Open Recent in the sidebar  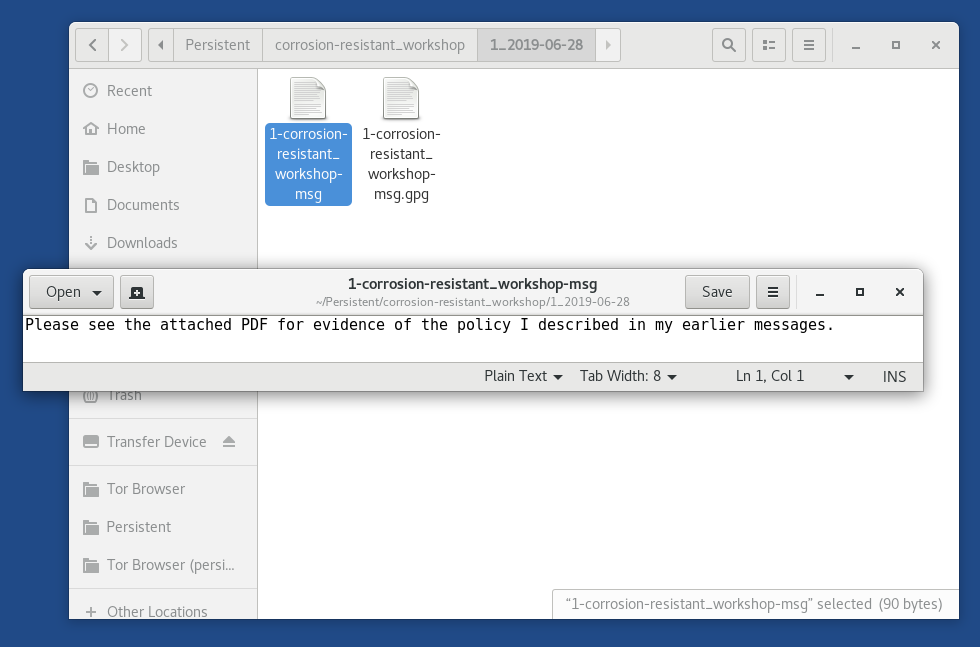163,91
